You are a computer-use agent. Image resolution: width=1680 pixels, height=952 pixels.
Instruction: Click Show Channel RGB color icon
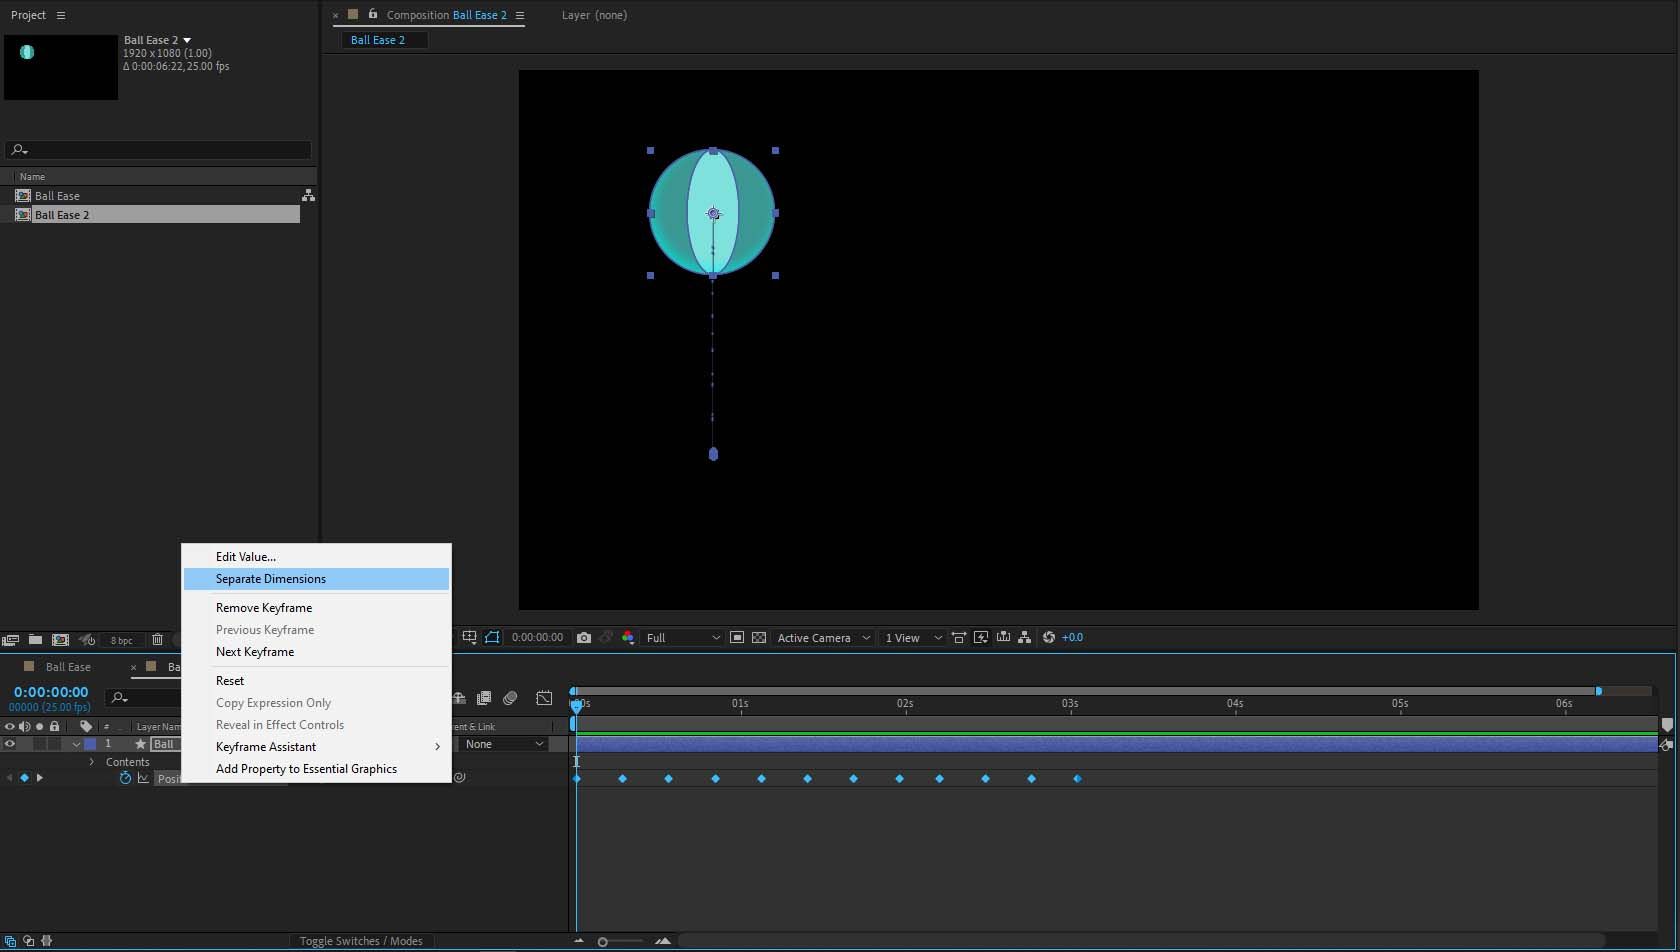point(628,638)
